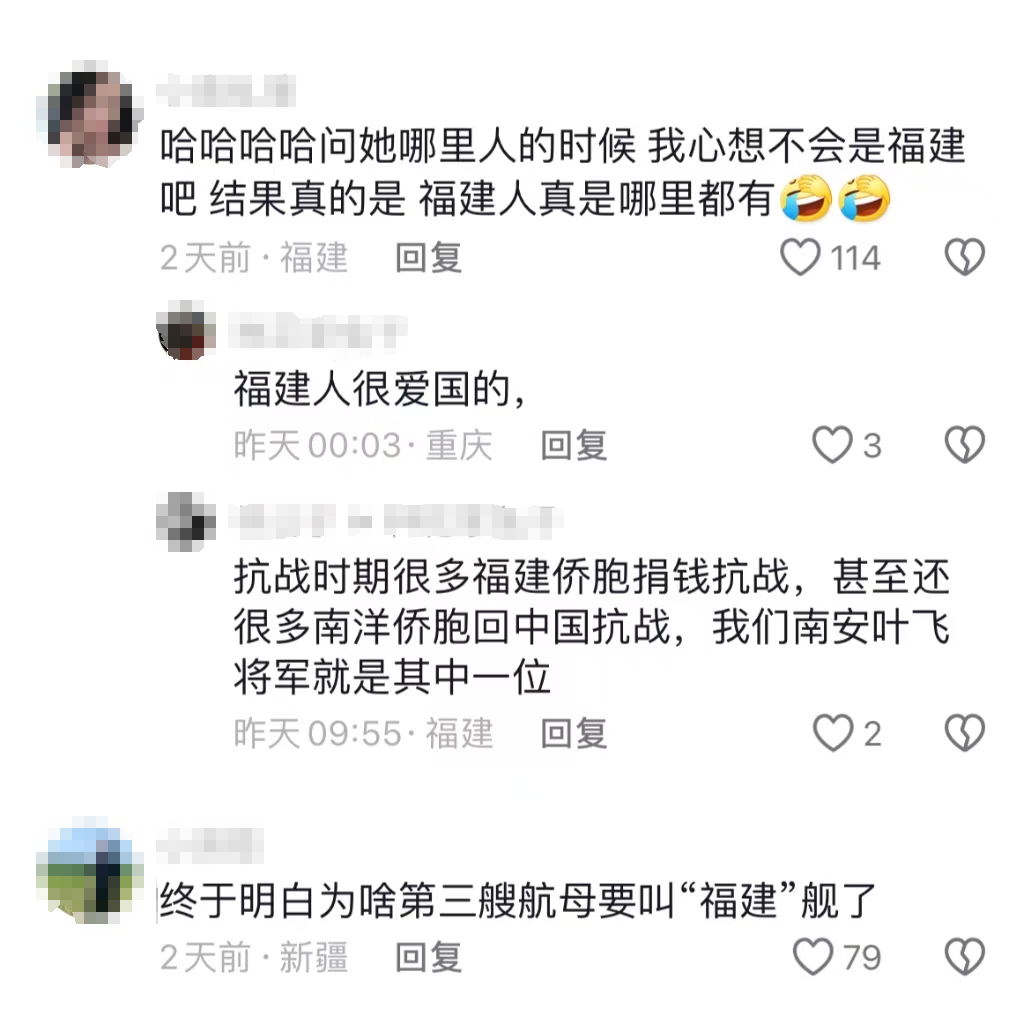This screenshot has width=1031, height=1024.
Task: Reply to the top comment about 福建人
Action: pos(429,257)
